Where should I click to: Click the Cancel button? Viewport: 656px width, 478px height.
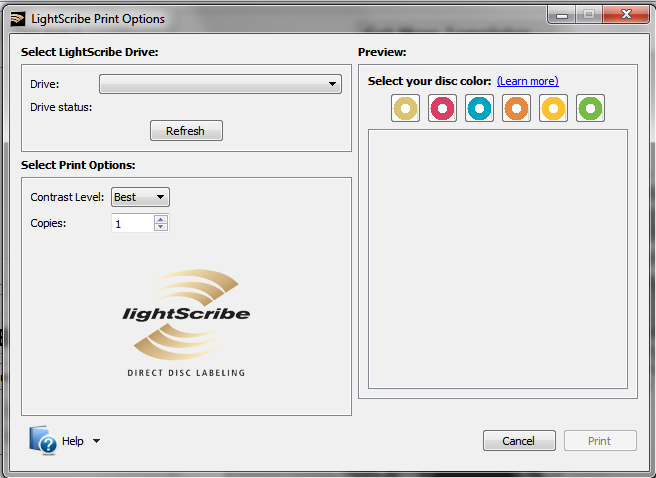519,441
